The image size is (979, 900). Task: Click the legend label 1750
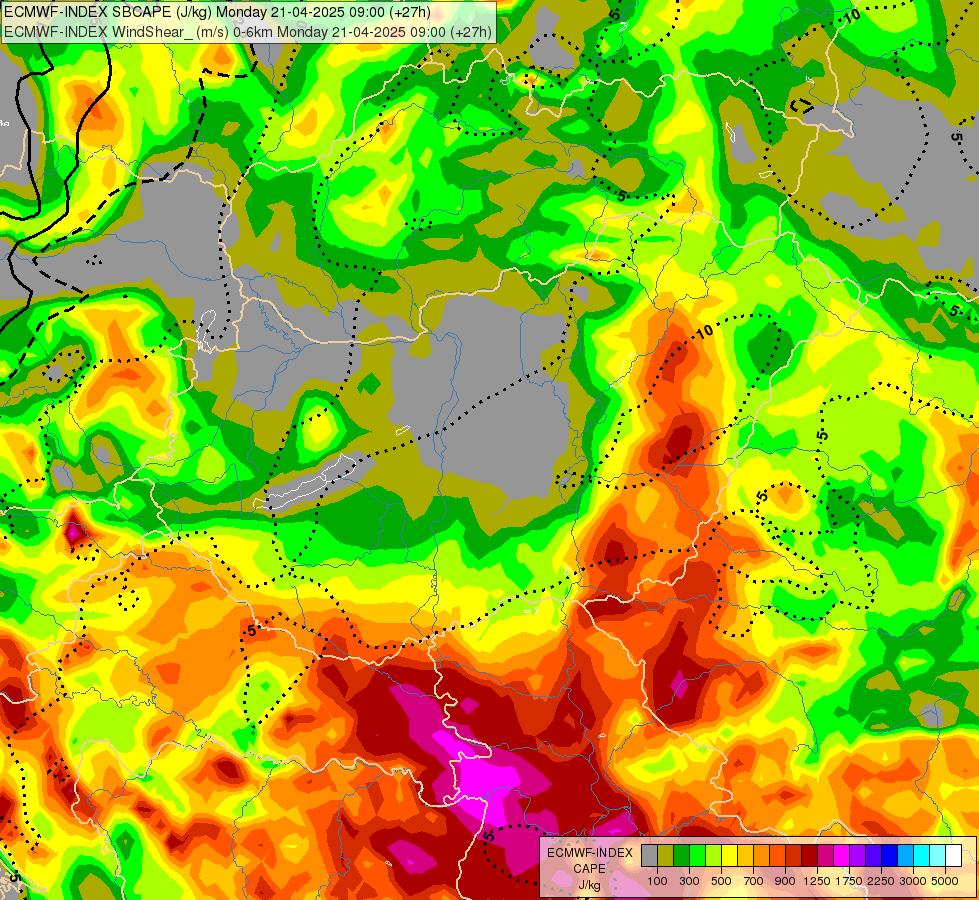tap(849, 881)
